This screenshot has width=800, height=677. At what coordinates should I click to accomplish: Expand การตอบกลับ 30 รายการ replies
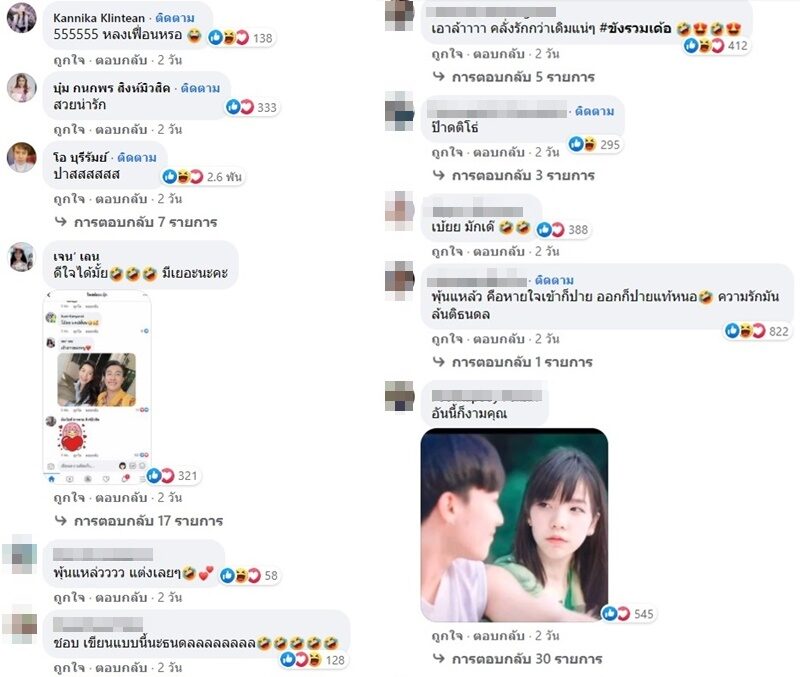click(x=518, y=659)
